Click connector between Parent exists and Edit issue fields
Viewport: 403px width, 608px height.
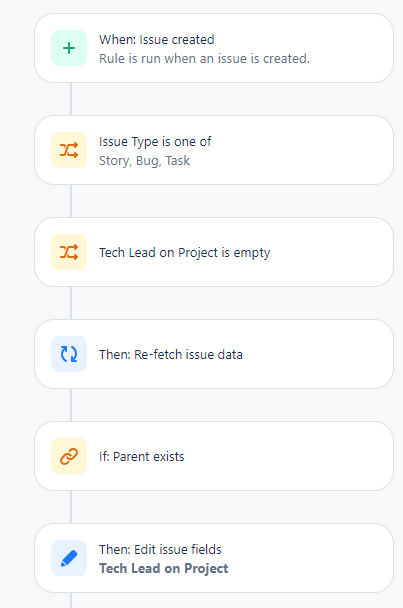pyautogui.click(x=71, y=507)
